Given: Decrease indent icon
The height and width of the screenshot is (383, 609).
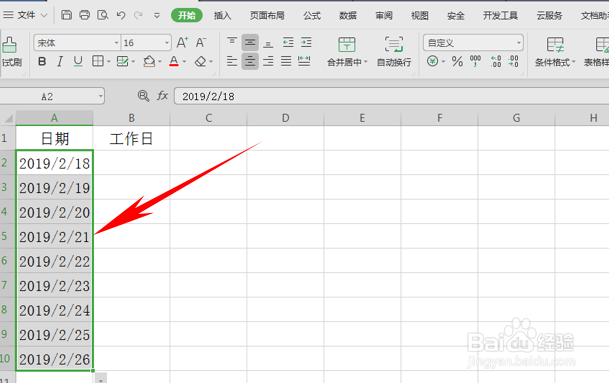Looking at the screenshot, I should click(288, 42).
